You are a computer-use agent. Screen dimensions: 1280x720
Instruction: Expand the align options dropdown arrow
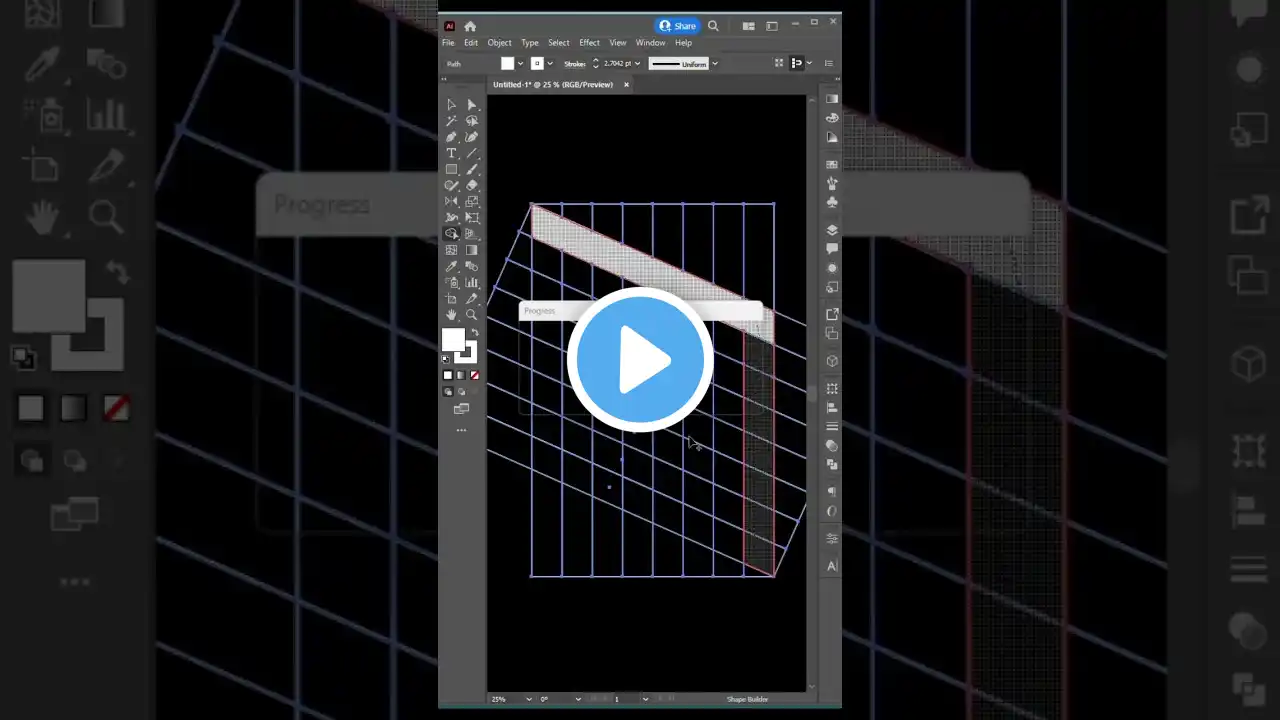tap(808, 63)
